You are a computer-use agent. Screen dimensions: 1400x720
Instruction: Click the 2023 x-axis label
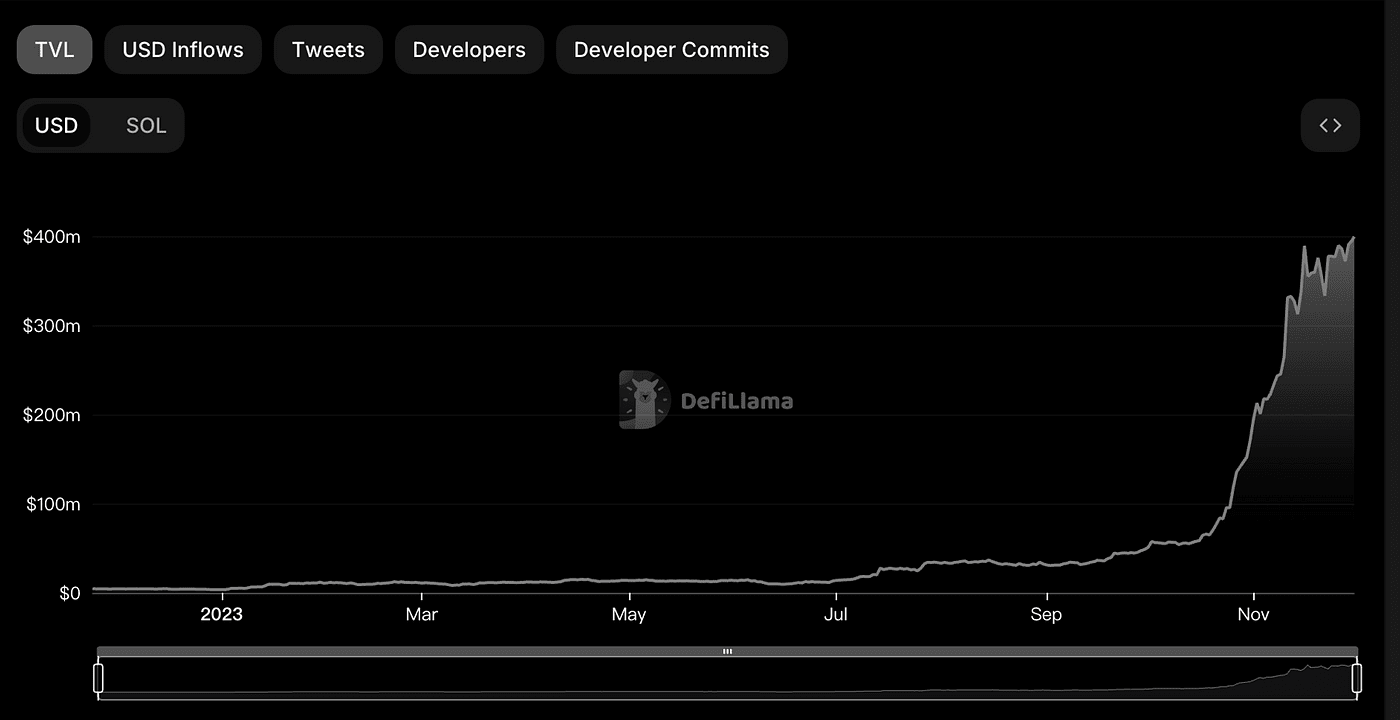[x=221, y=614]
